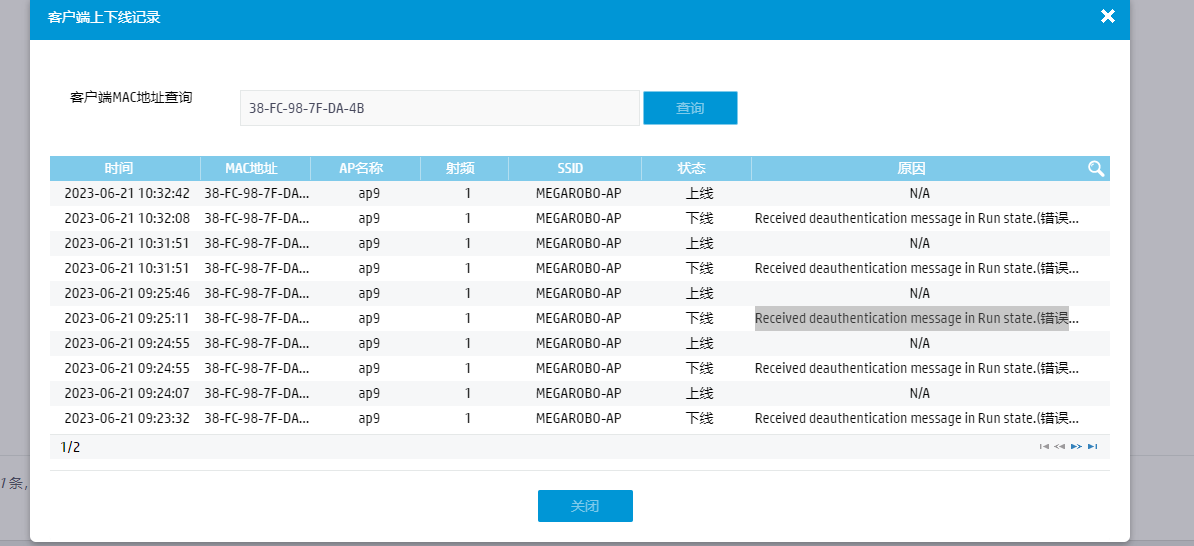Go to first page pagination icon
1194x546 pixels.
1044,447
